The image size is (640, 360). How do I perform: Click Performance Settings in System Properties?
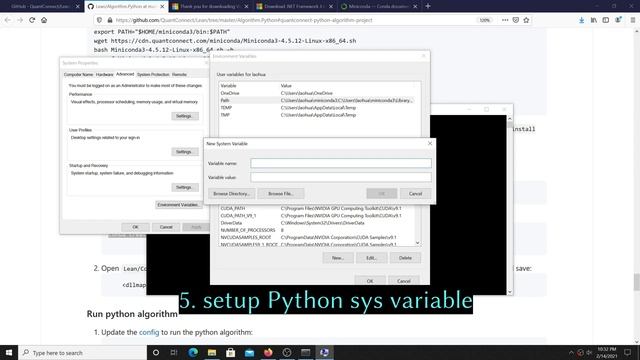click(x=184, y=116)
